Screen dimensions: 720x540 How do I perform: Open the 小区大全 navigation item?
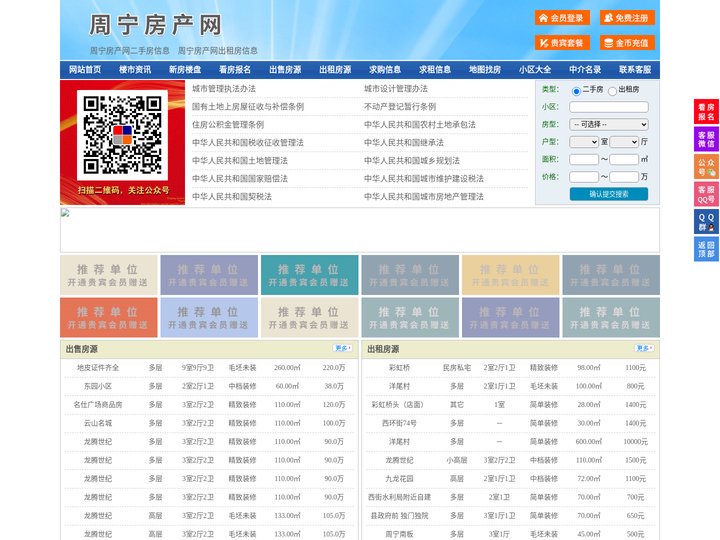(x=535, y=70)
